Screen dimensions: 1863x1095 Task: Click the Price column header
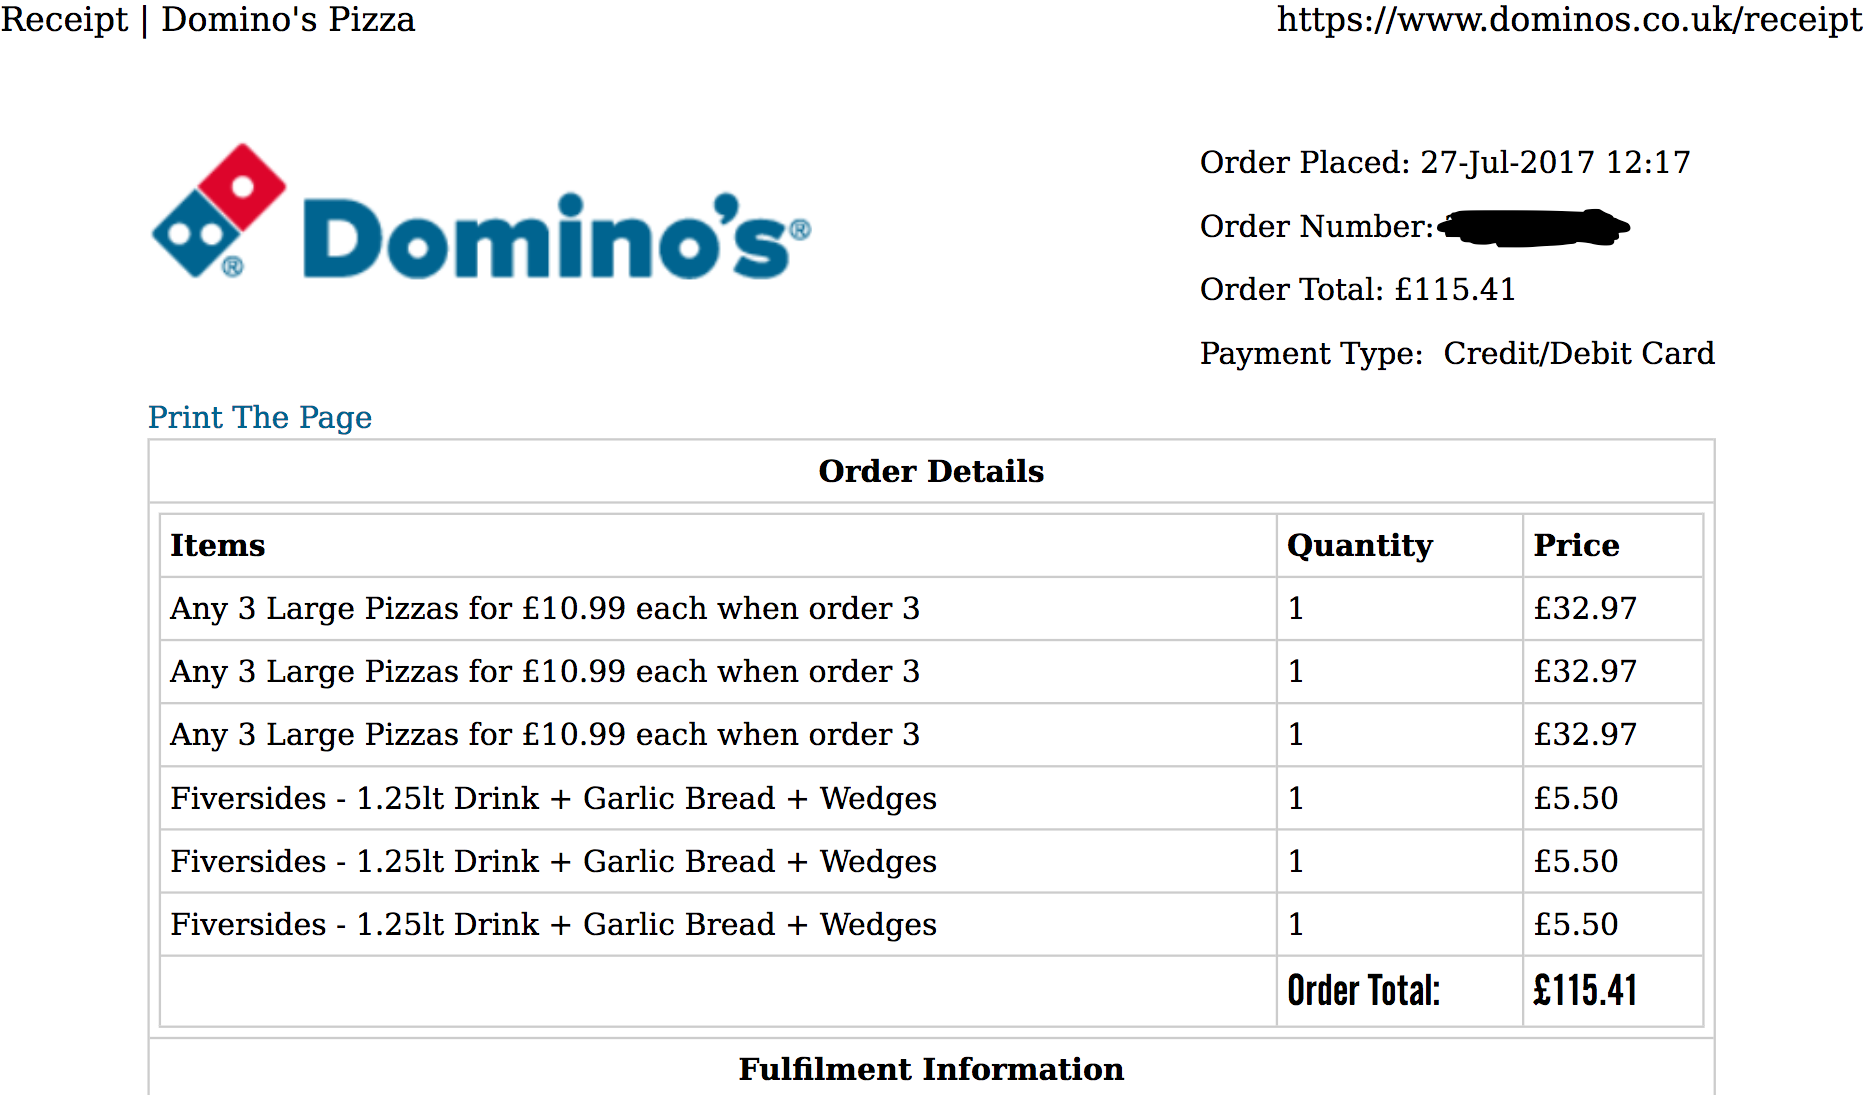1576,545
